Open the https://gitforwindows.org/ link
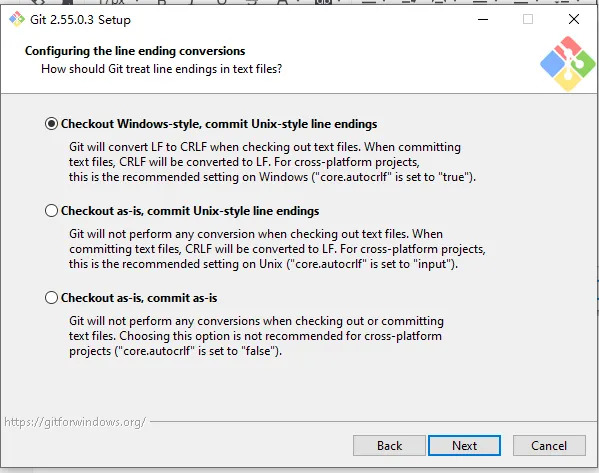The image size is (599, 473). pyautogui.click(x=75, y=422)
